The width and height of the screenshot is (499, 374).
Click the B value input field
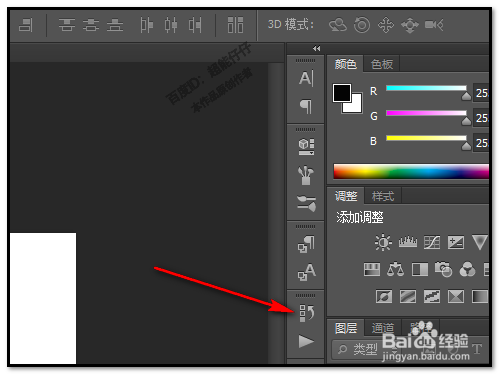481,143
